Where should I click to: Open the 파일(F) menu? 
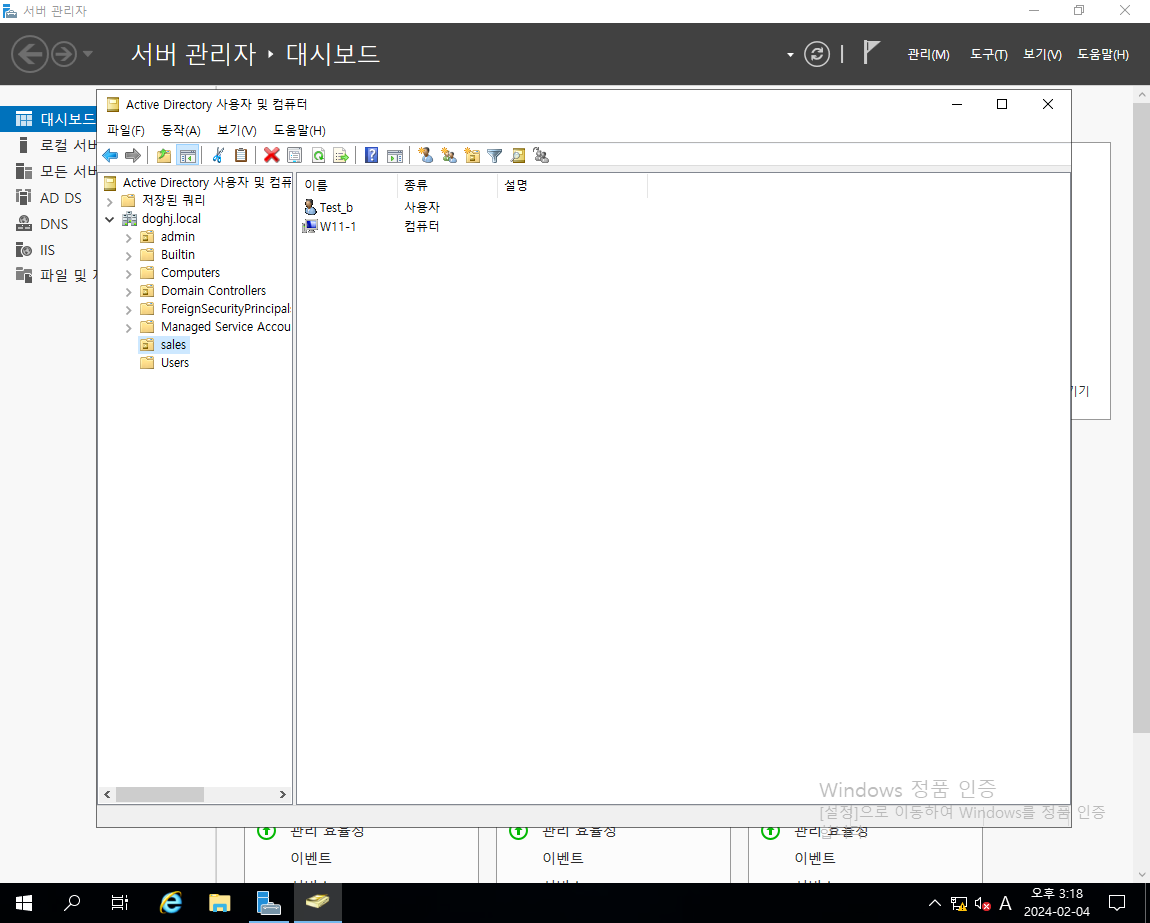[126, 131]
